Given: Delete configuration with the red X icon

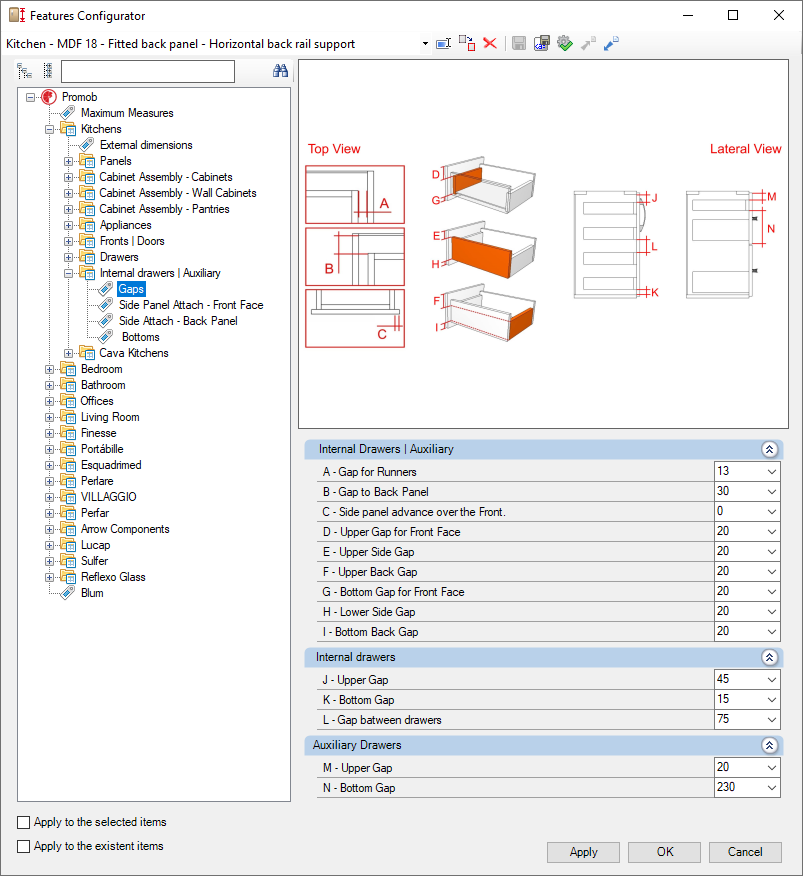Looking at the screenshot, I should pyautogui.click(x=490, y=44).
